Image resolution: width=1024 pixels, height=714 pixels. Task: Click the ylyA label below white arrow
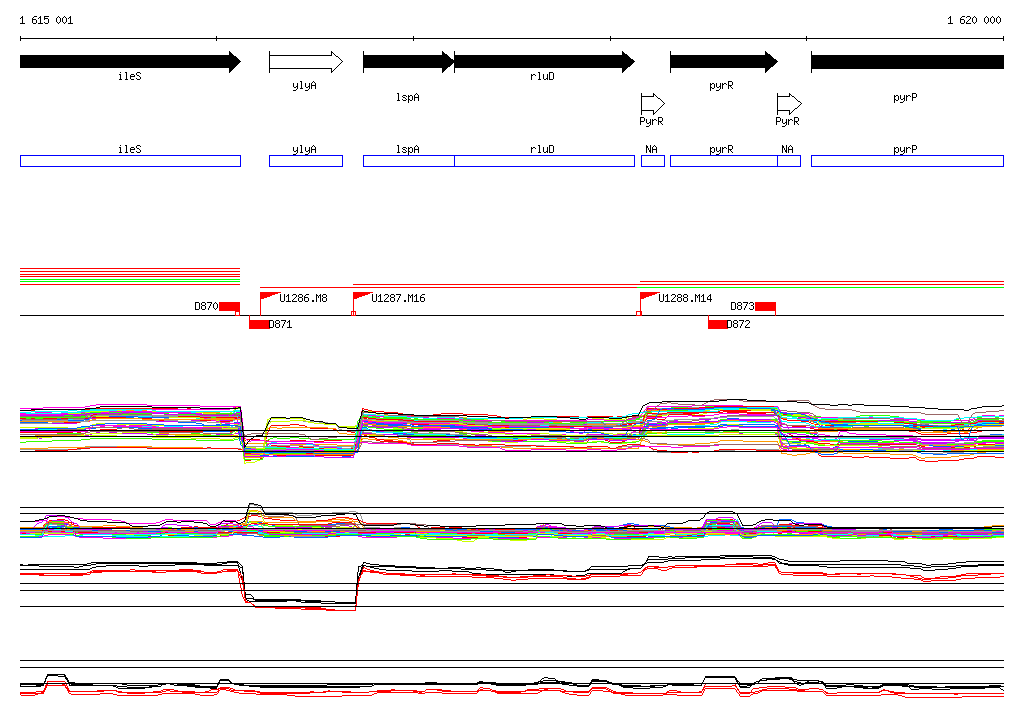[304, 86]
